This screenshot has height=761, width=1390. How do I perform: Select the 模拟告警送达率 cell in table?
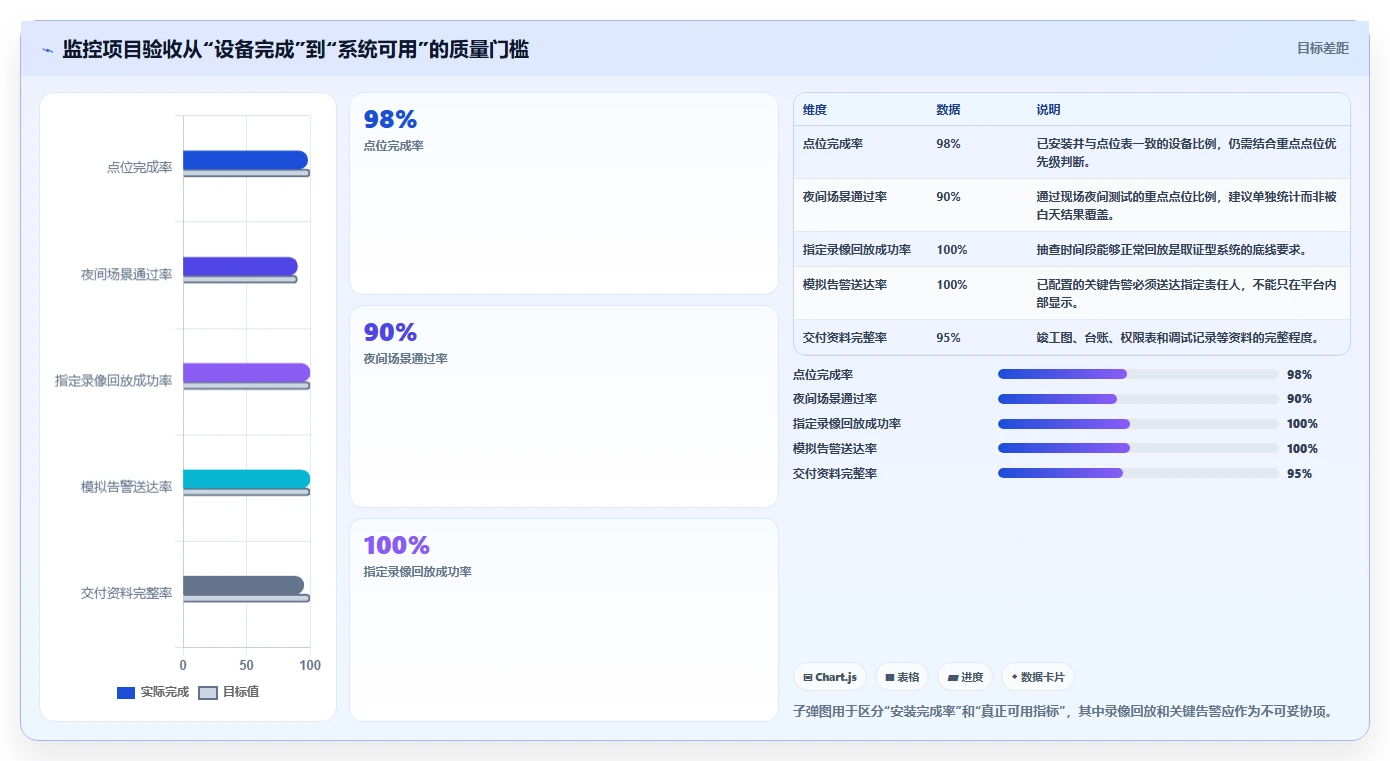pos(845,285)
